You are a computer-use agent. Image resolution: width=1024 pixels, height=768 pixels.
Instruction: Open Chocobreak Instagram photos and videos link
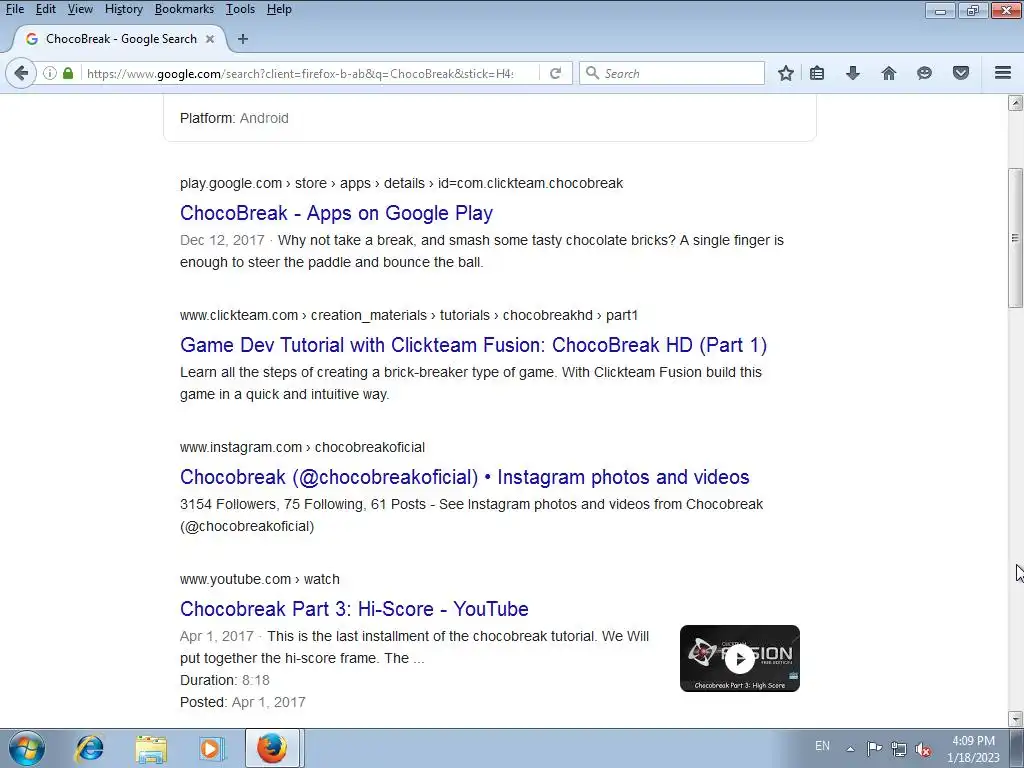[464, 477]
